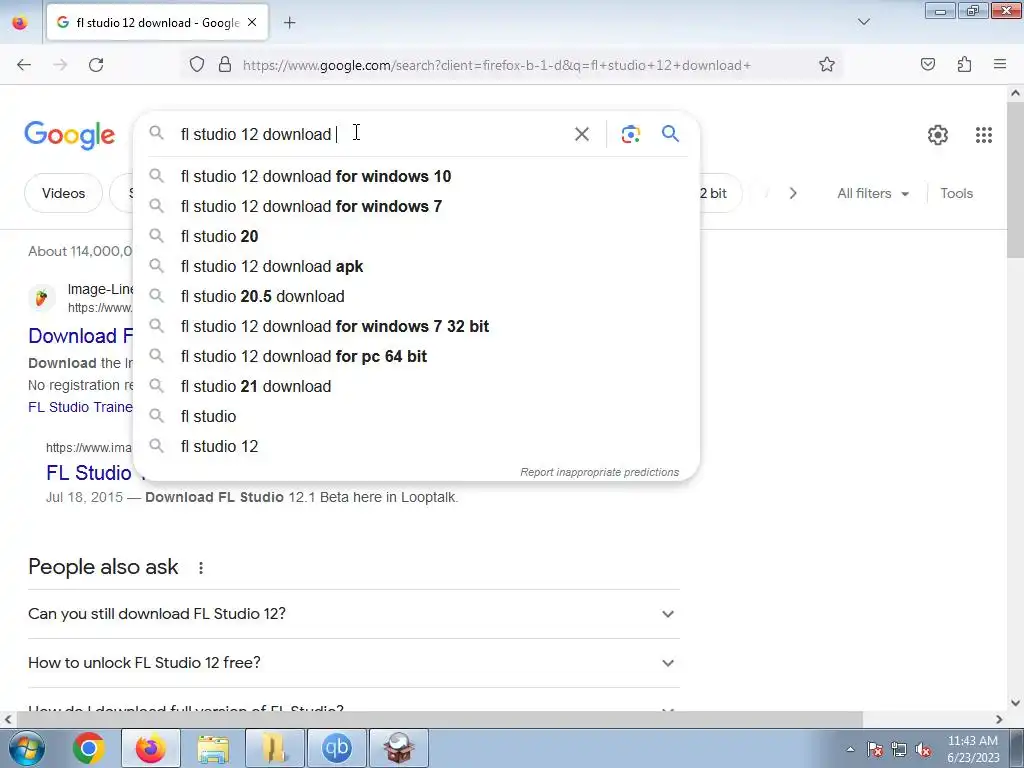Click the horizontal scrollbar right arrow
1024x768 pixels.
[x=999, y=719]
